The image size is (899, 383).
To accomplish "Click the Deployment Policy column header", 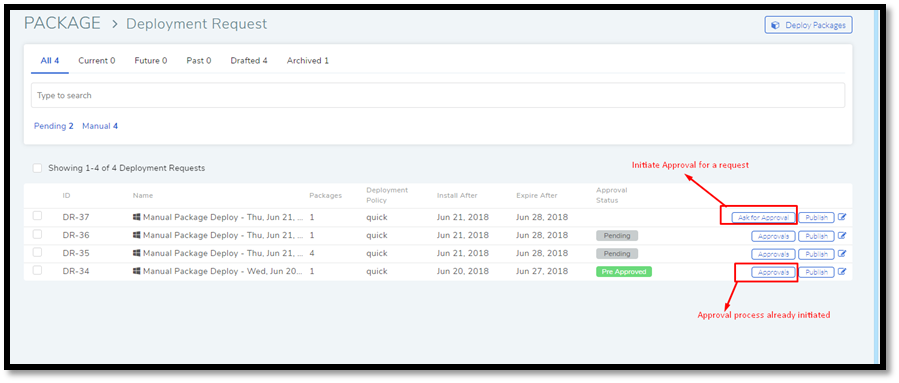I will coord(387,195).
